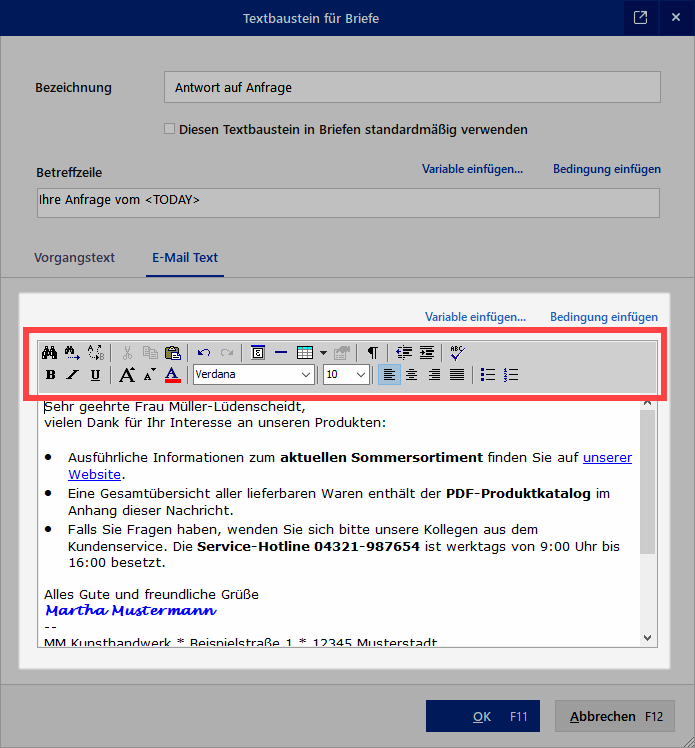Insert a horizontal line

click(281, 352)
